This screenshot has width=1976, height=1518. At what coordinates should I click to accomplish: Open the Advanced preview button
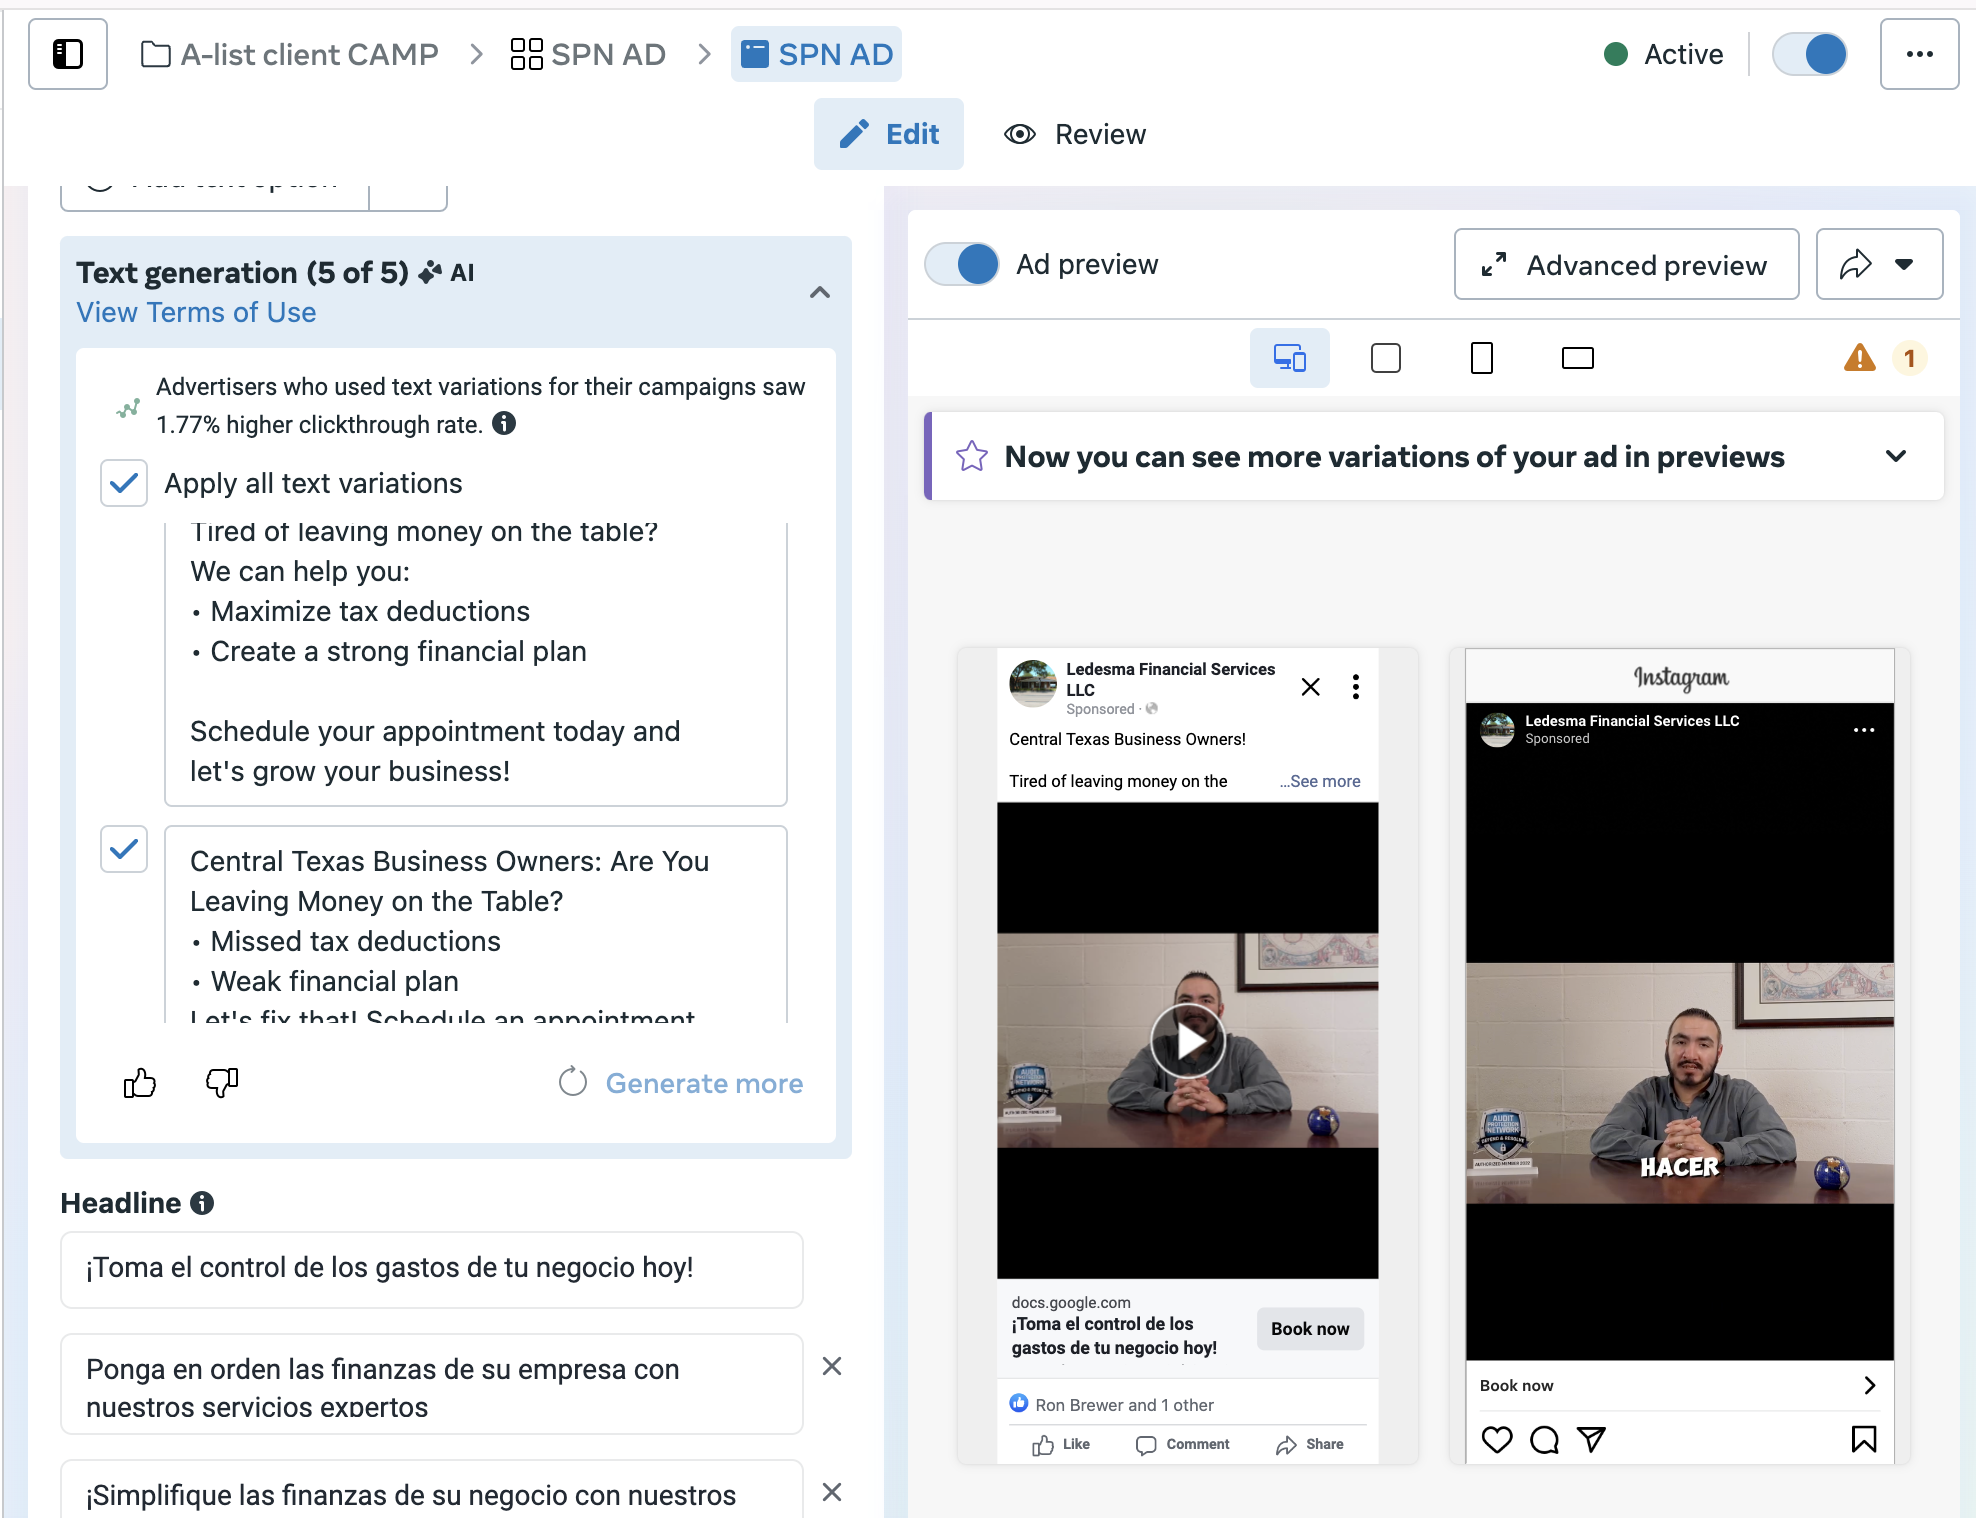(x=1625, y=265)
